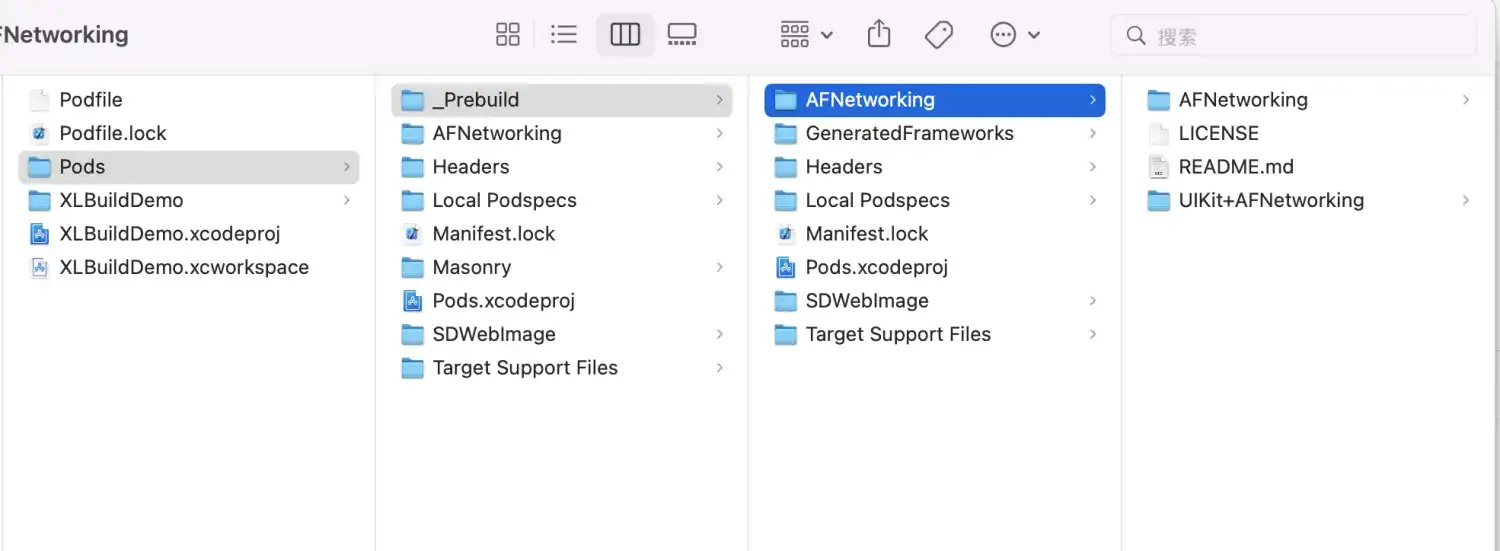Switch to gallery view
1500x551 pixels.
(x=682, y=35)
